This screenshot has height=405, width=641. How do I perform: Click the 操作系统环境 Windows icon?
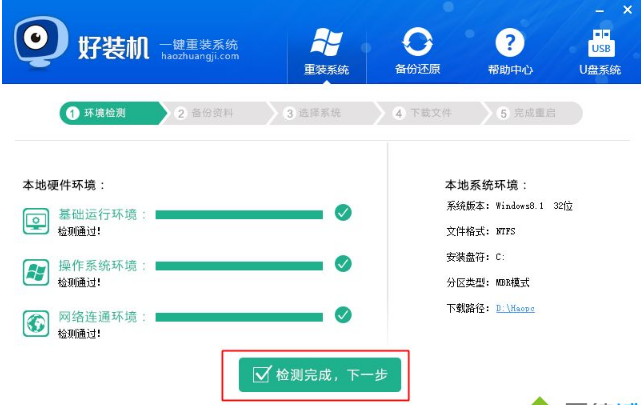(x=36, y=272)
